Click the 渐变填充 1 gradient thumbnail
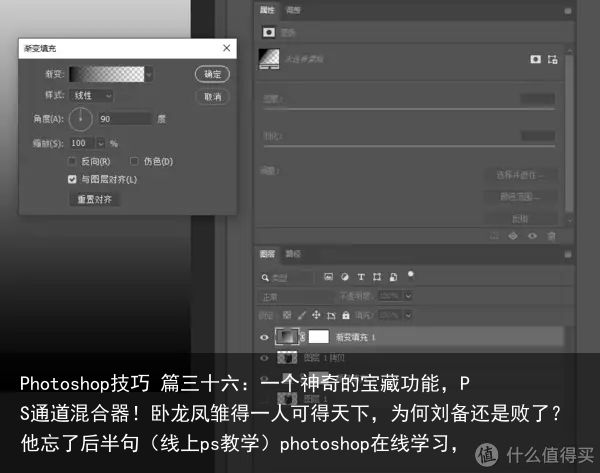 click(x=287, y=337)
